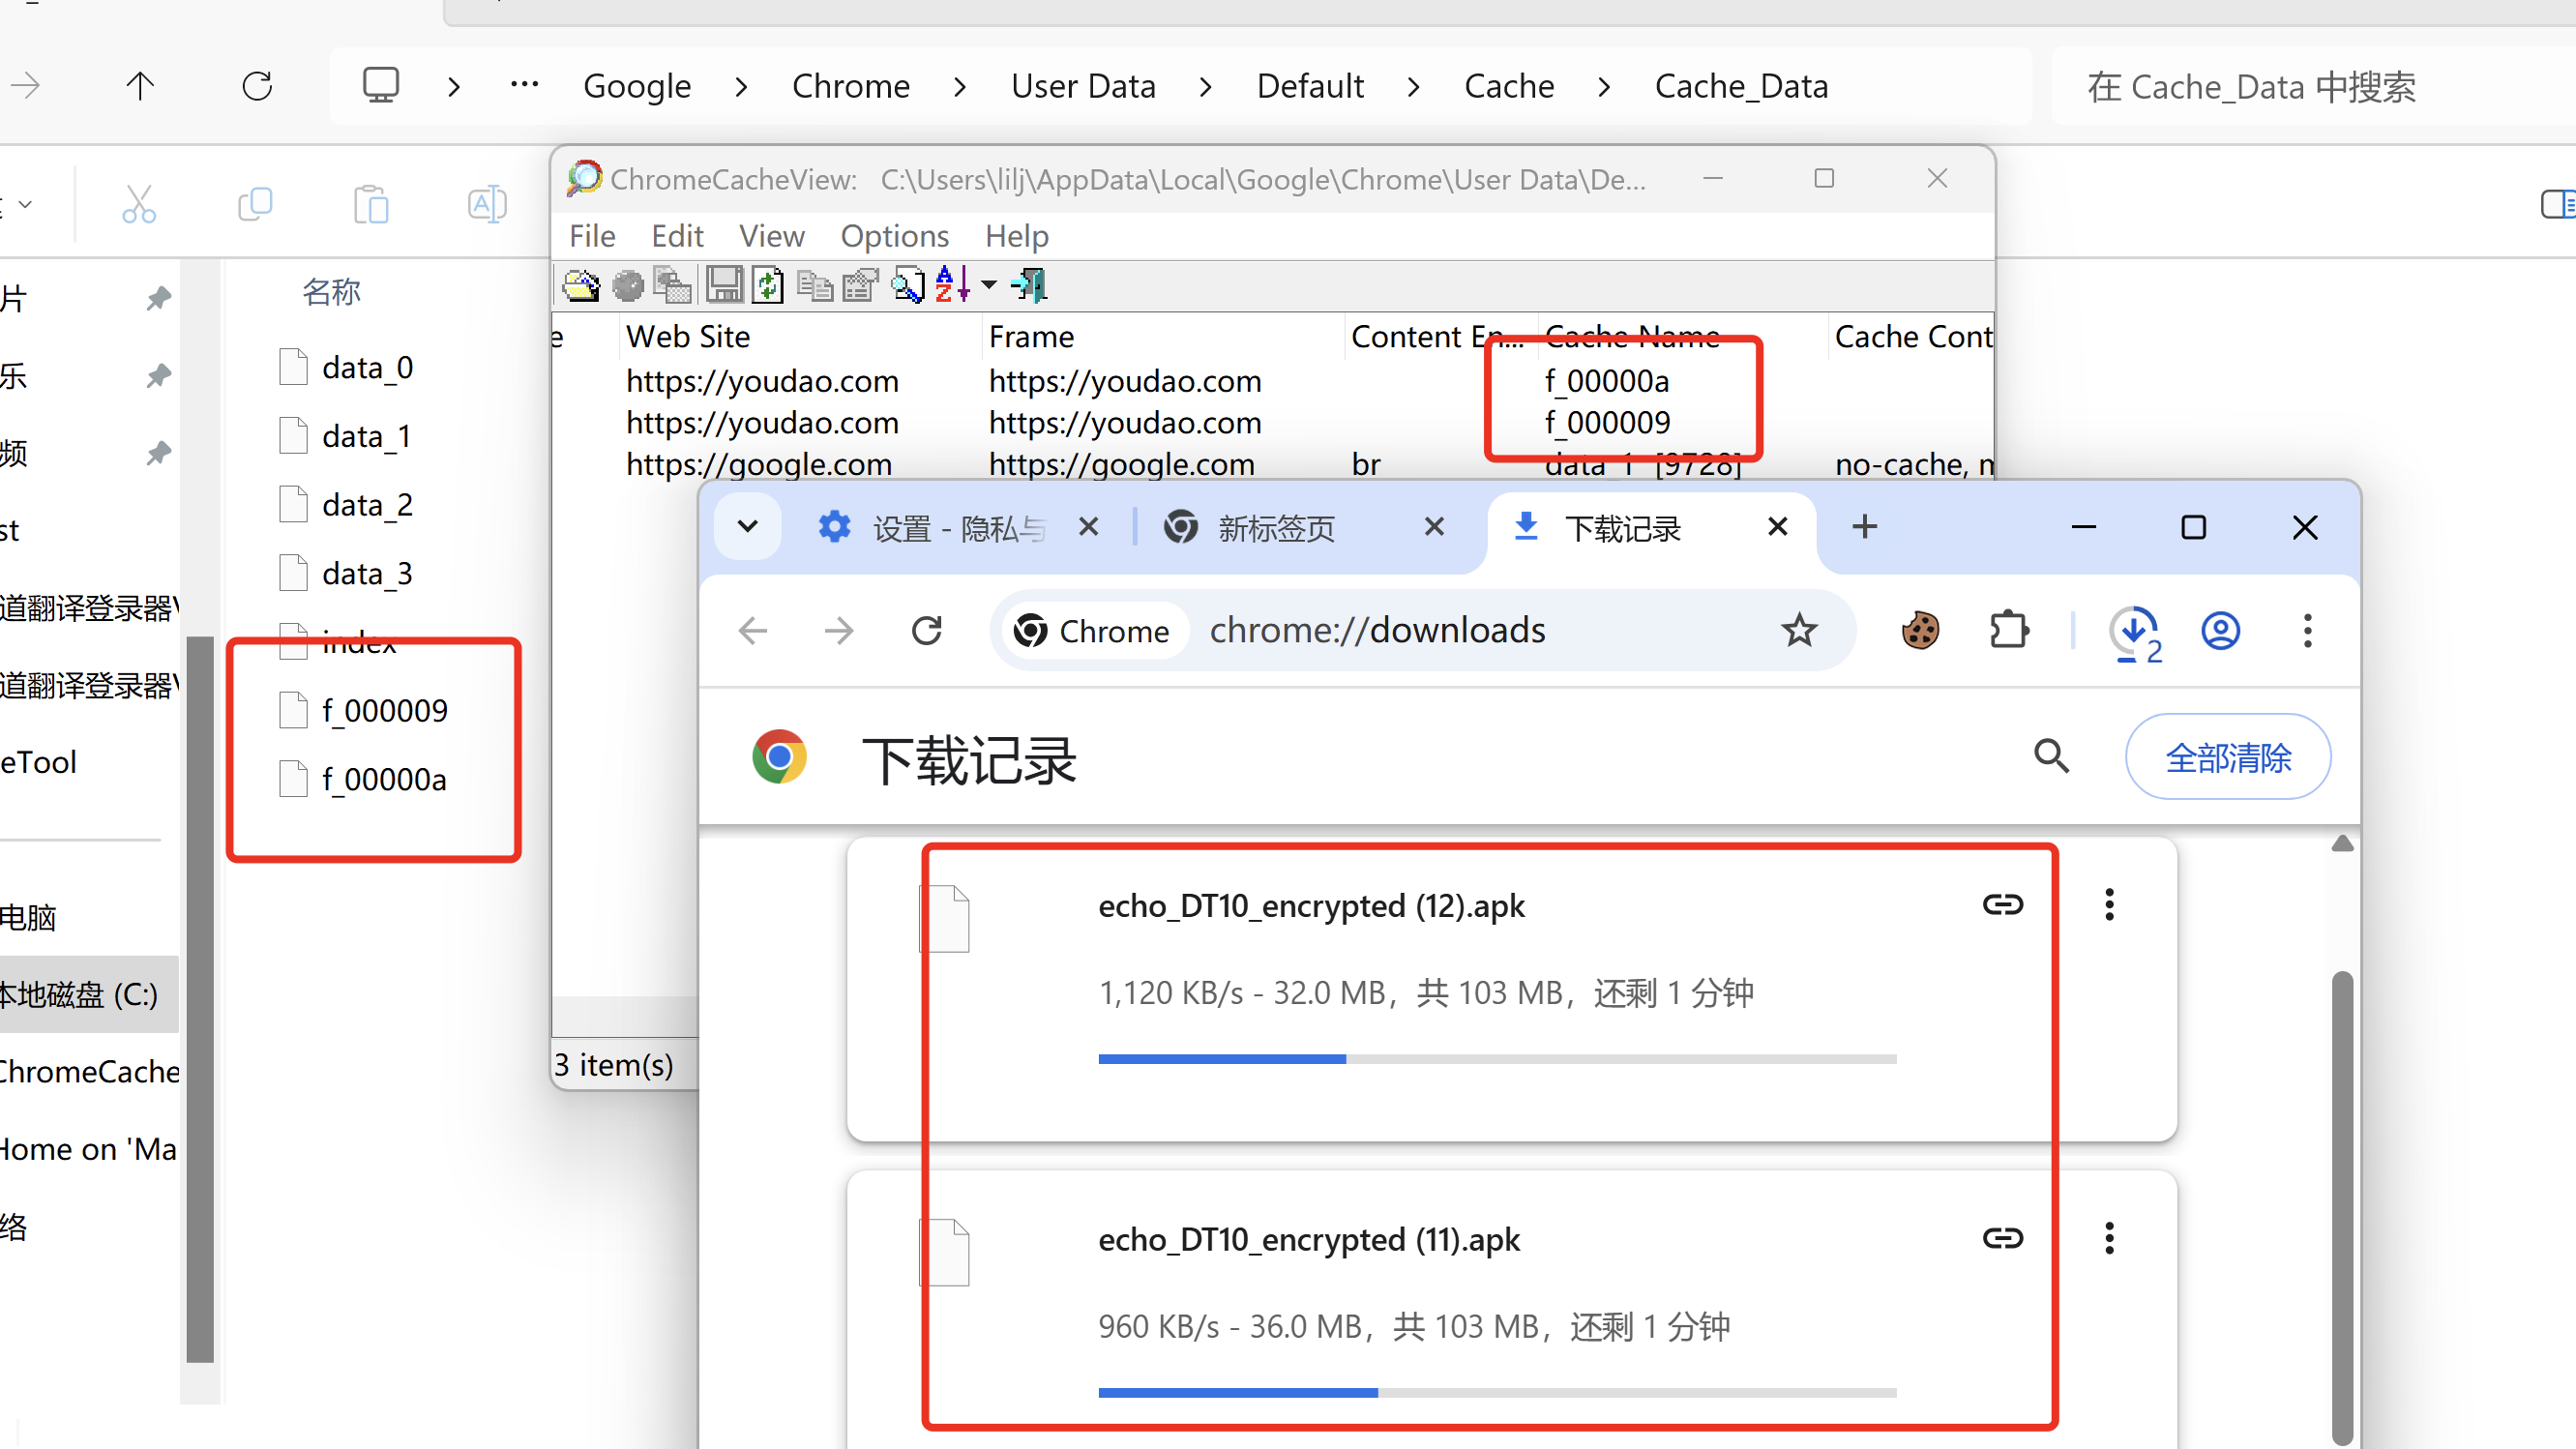This screenshot has width=2576, height=1449.
Task: Sort by Cache Content column header
Action: click(x=1911, y=337)
